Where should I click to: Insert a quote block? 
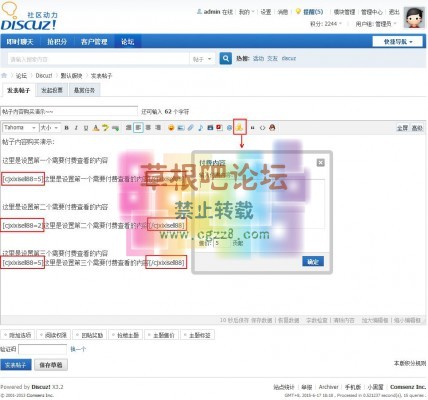[252, 128]
